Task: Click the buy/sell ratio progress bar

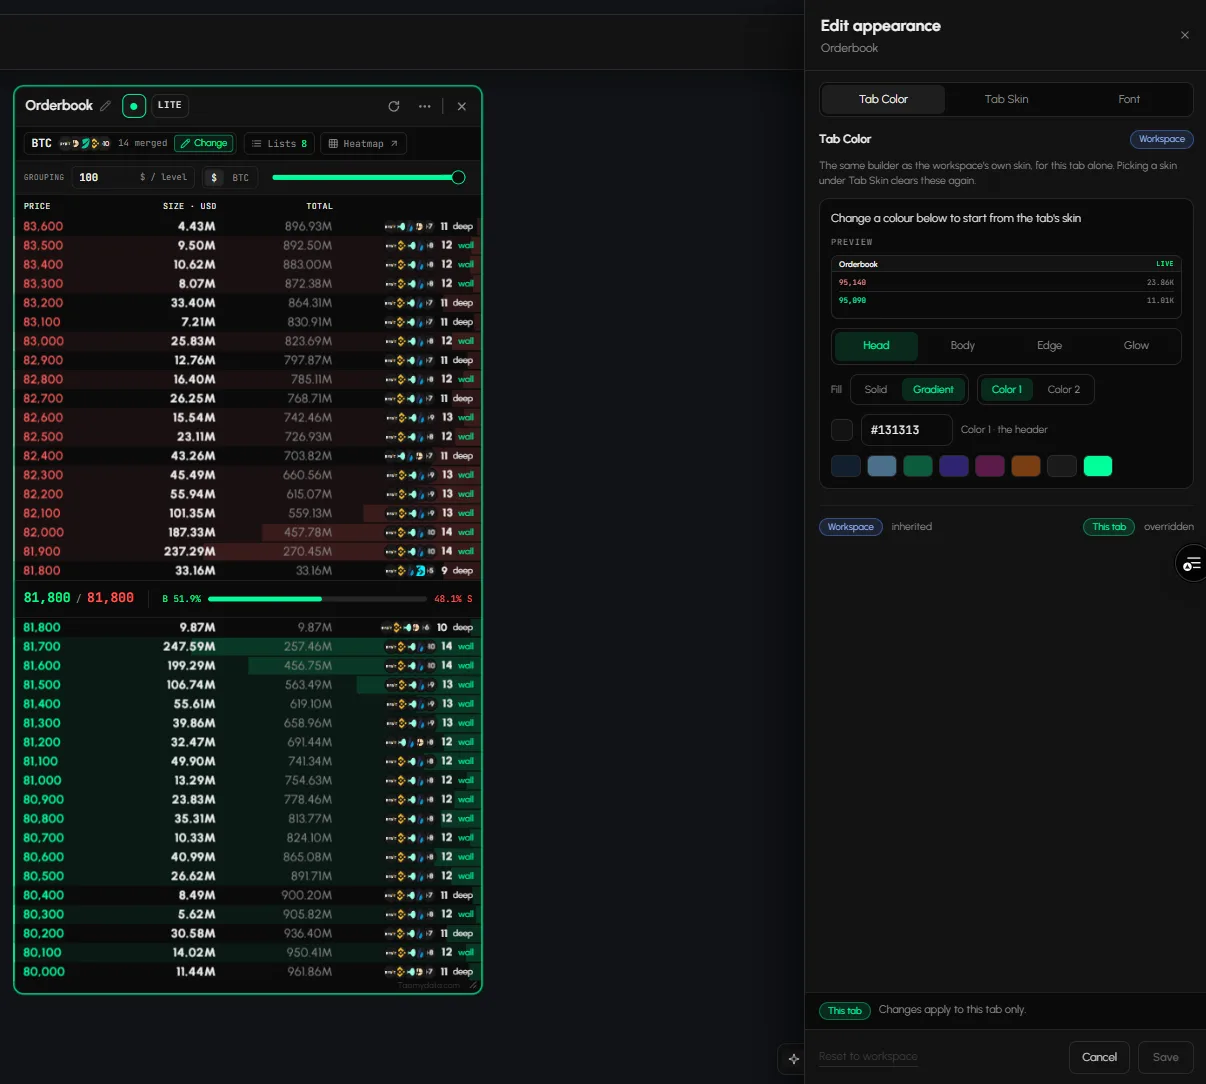Action: 317,599
